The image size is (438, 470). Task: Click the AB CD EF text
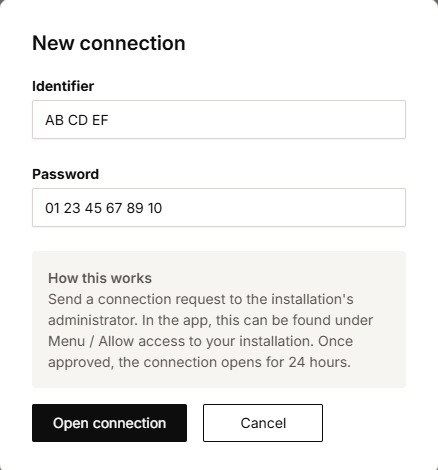(x=77, y=120)
